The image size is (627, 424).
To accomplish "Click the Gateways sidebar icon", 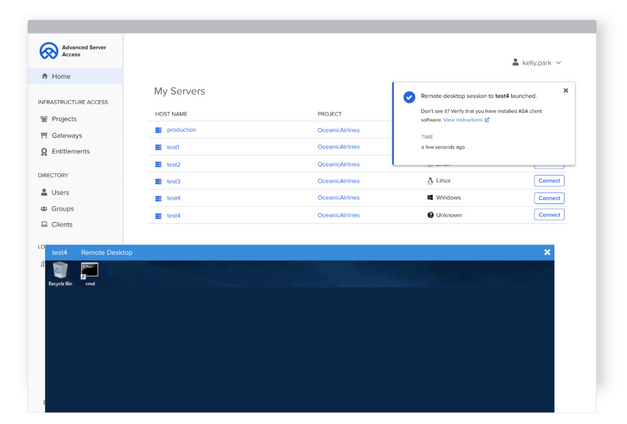I will (44, 136).
